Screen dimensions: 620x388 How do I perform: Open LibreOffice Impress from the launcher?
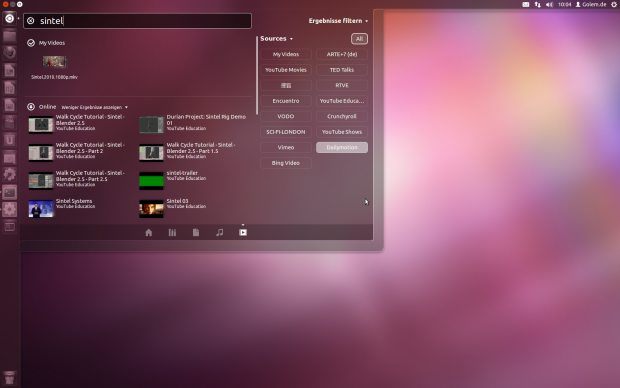pyautogui.click(x=9, y=105)
